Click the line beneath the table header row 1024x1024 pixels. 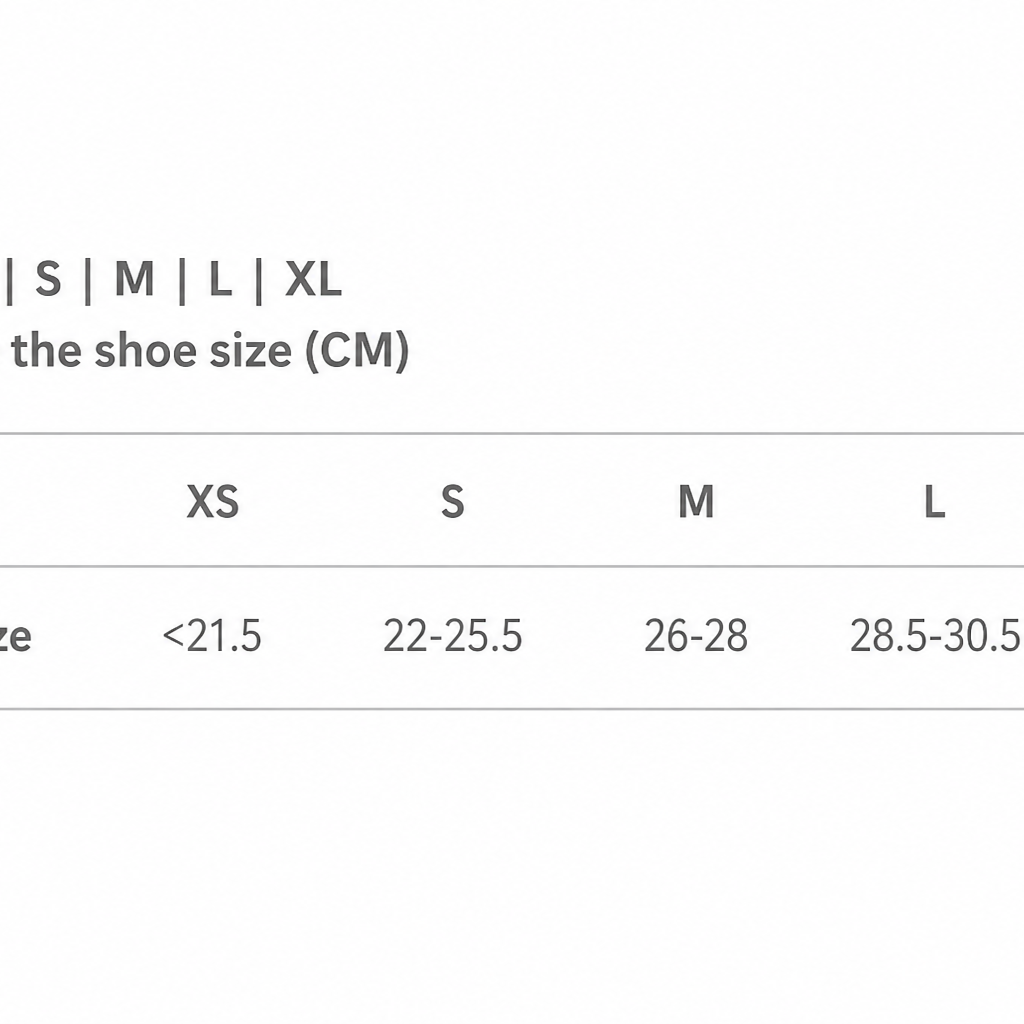pyautogui.click(x=512, y=566)
